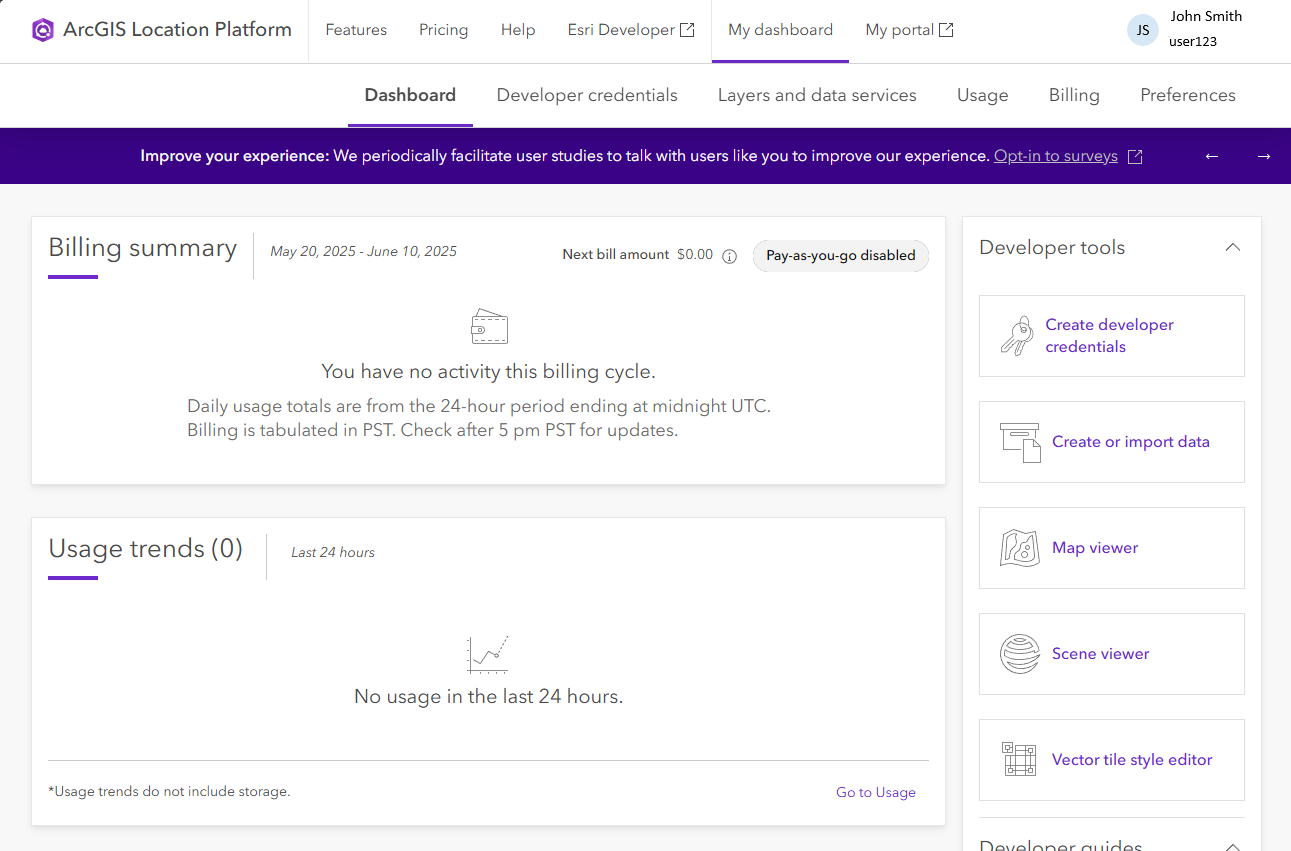The height and width of the screenshot is (851, 1291).
Task: Open My portal text in top navigation
Action: click(x=899, y=30)
